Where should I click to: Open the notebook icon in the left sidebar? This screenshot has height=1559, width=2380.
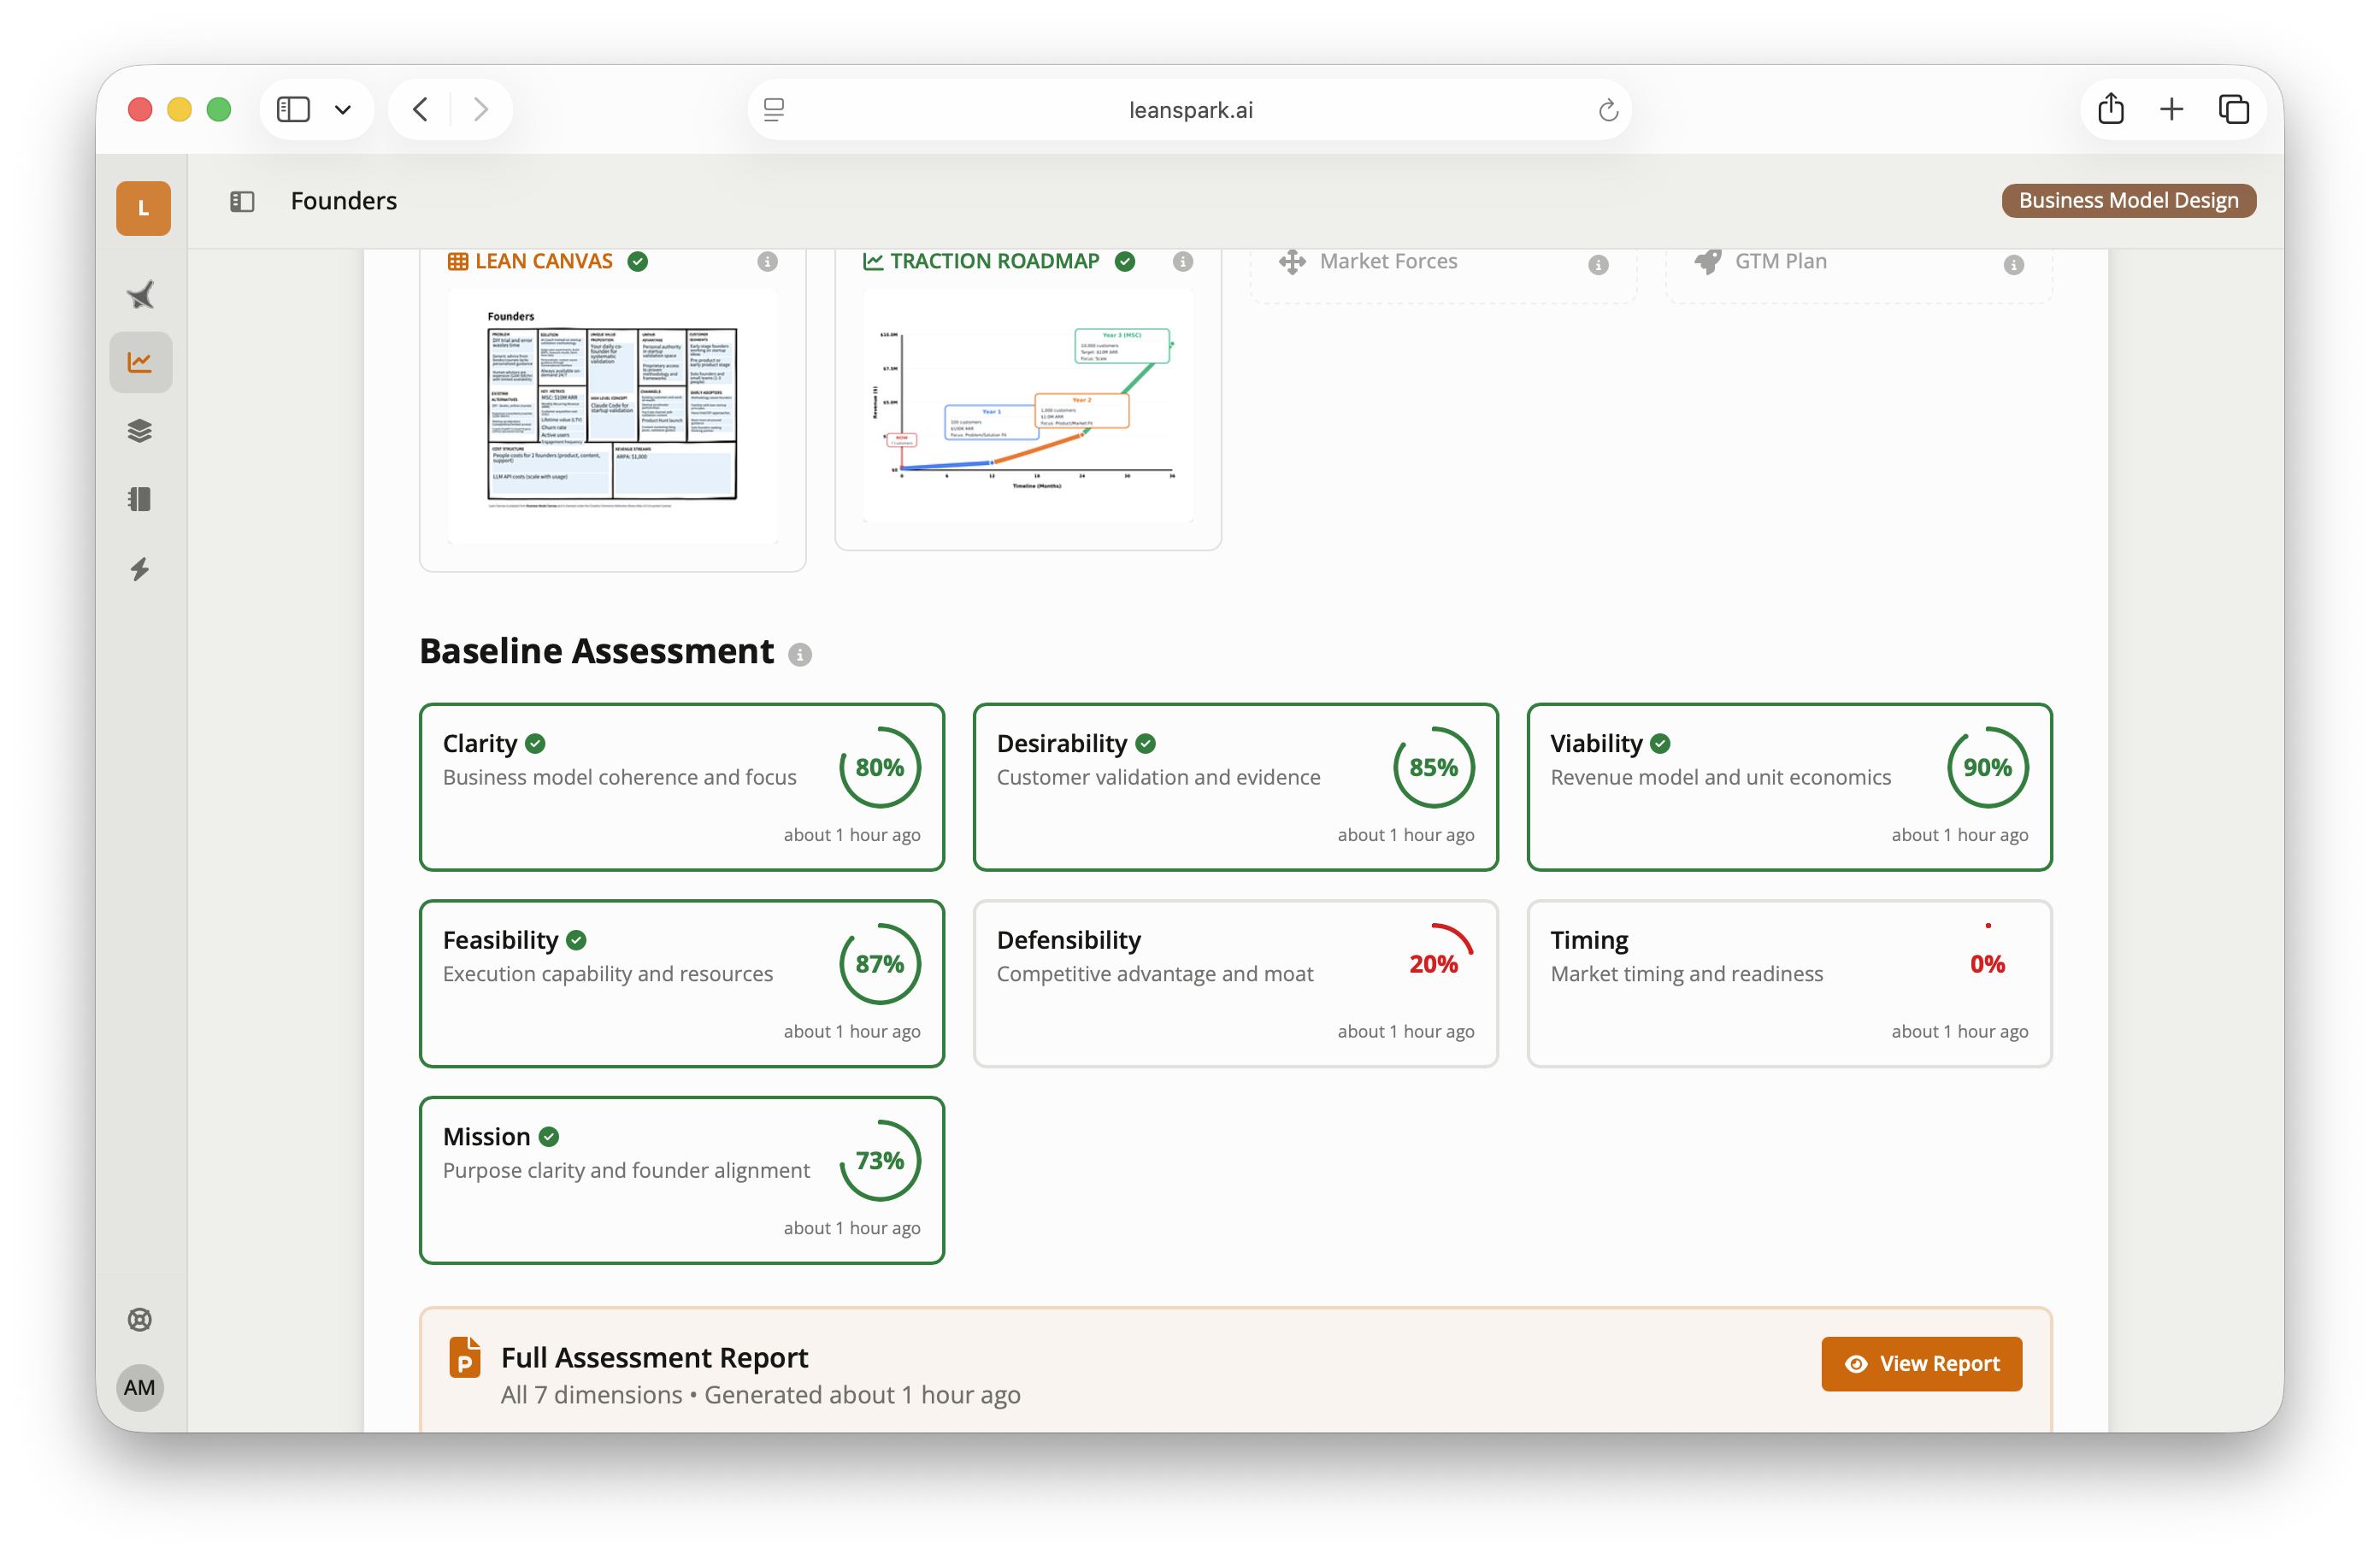pyautogui.click(x=140, y=499)
